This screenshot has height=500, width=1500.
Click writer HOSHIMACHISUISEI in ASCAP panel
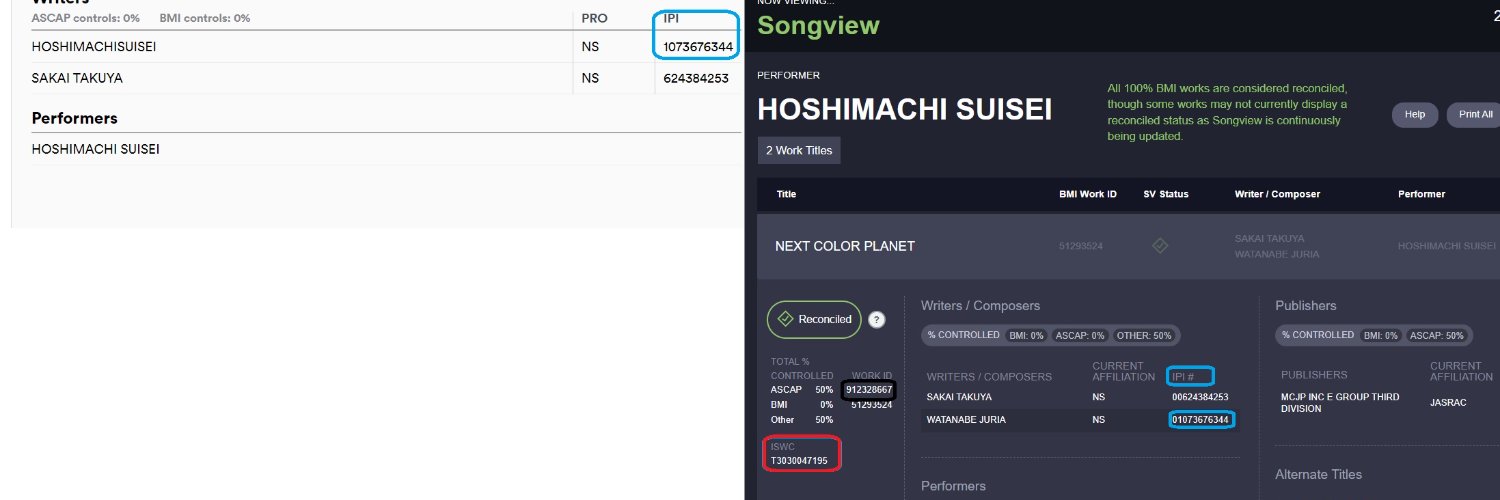tap(94, 46)
